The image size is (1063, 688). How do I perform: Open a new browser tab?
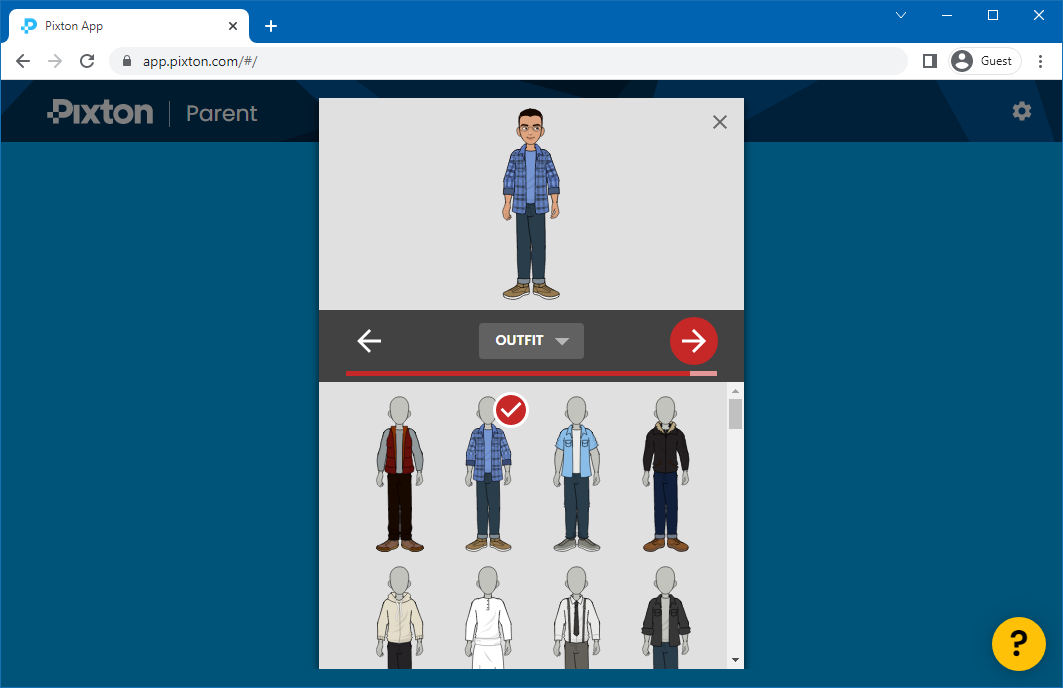pyautogui.click(x=271, y=25)
